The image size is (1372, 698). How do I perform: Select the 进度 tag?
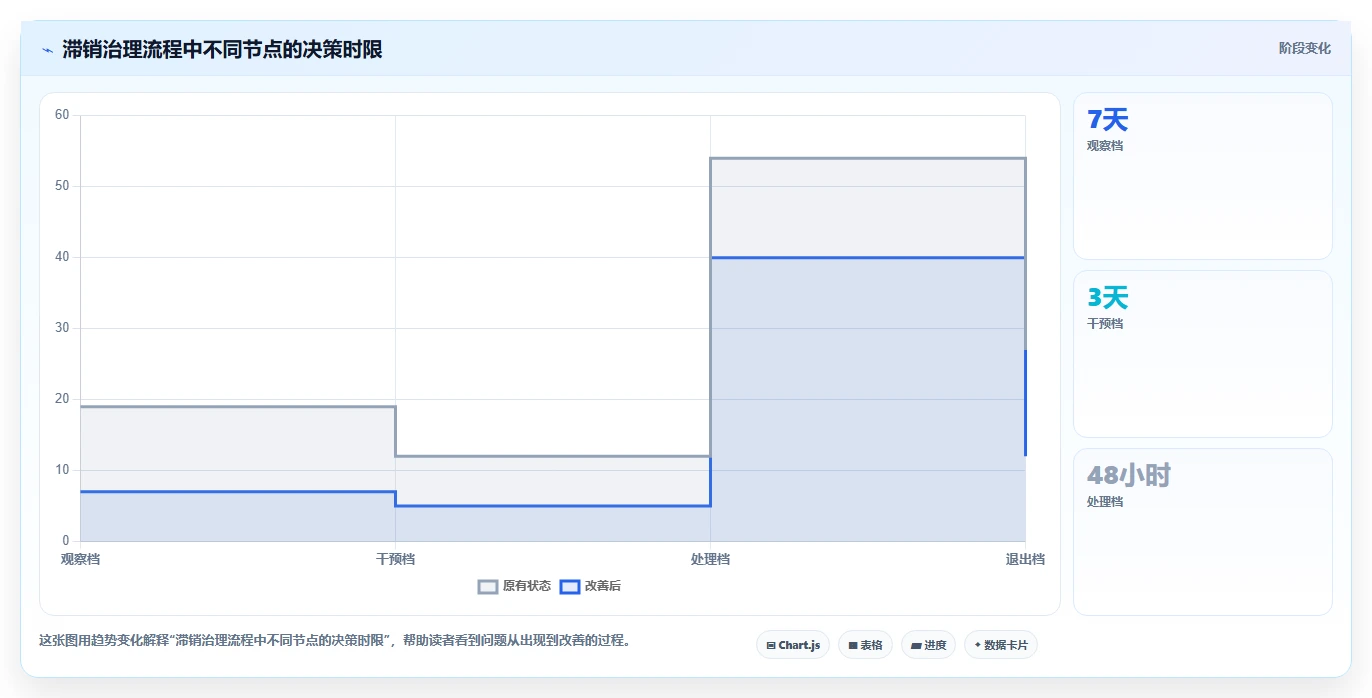coord(928,645)
